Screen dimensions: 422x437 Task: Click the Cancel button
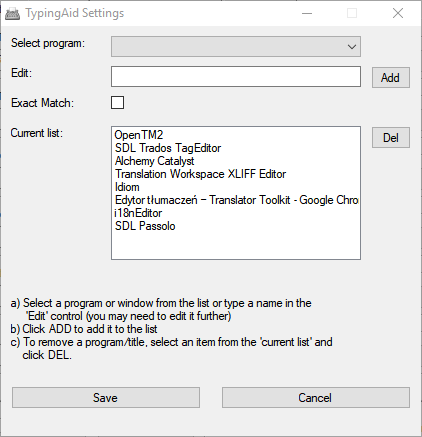click(x=316, y=397)
